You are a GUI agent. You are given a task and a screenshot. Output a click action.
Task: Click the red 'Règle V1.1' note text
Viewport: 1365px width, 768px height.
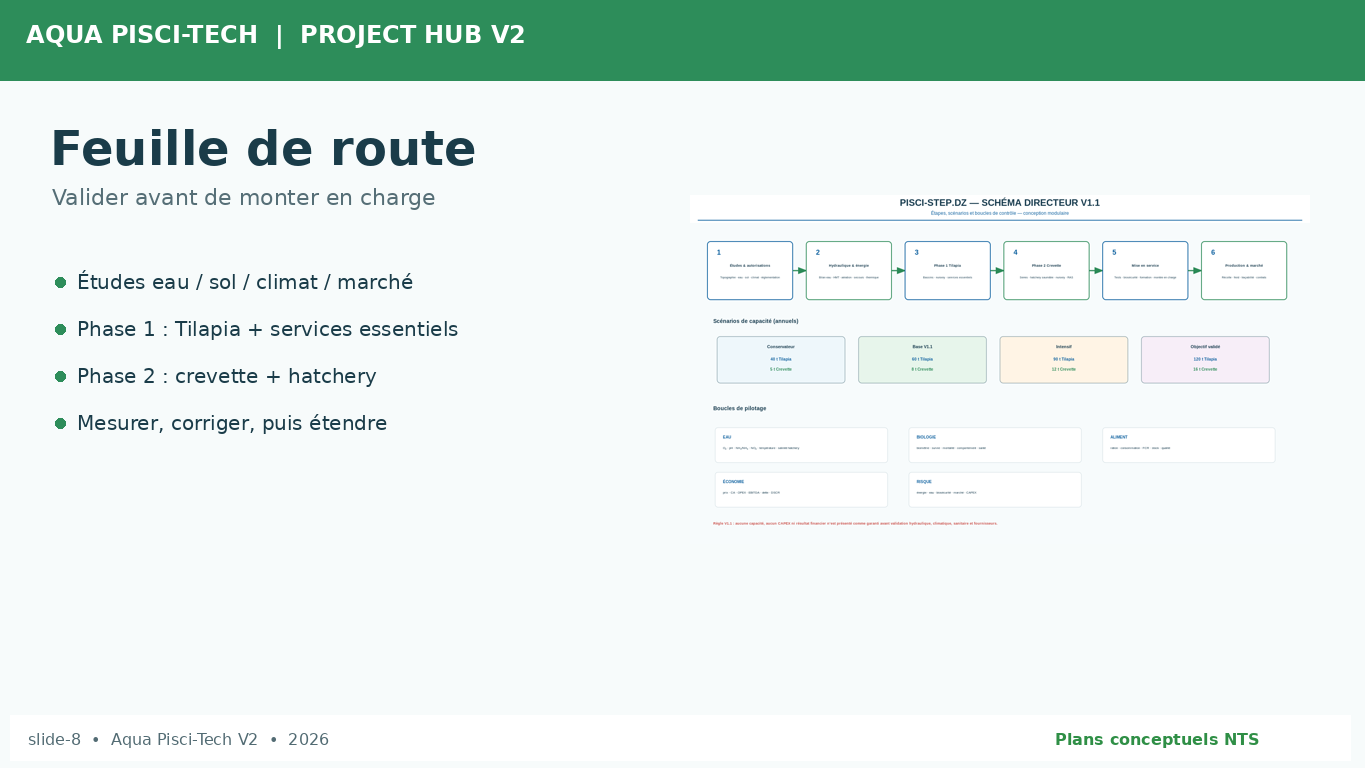[855, 523]
